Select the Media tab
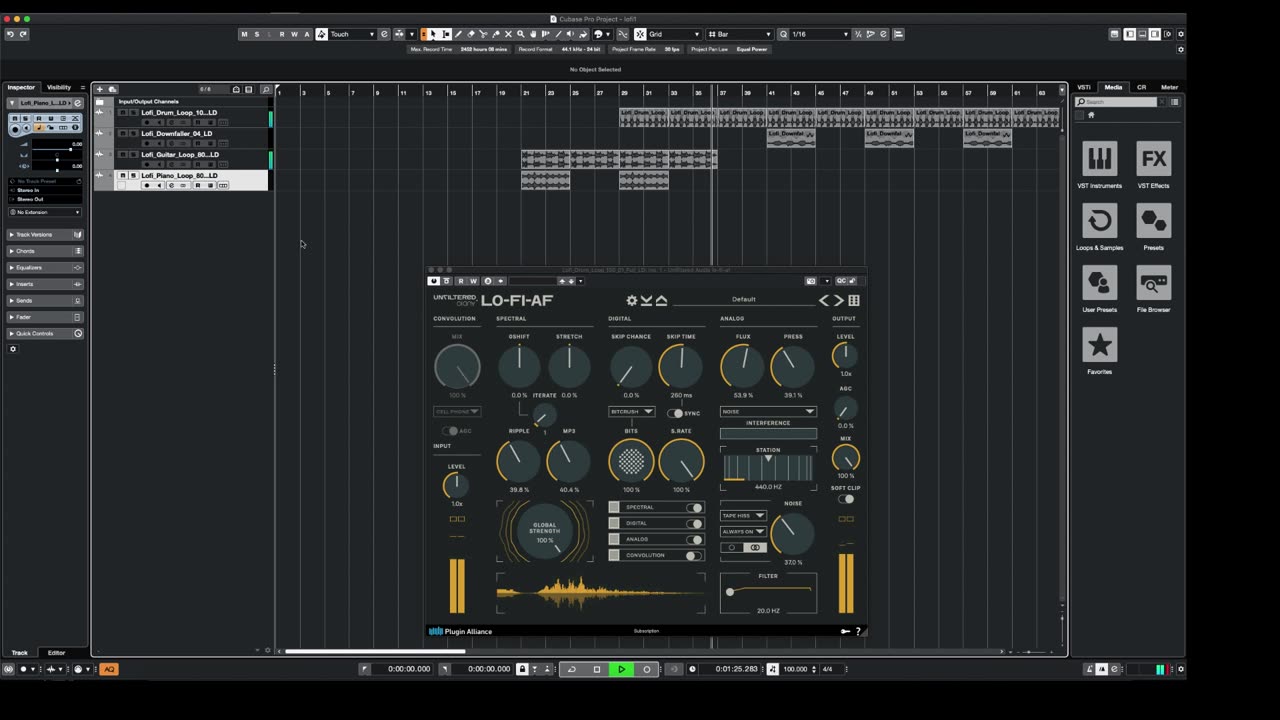Screen dimensions: 1280x720 click(x=1113, y=87)
